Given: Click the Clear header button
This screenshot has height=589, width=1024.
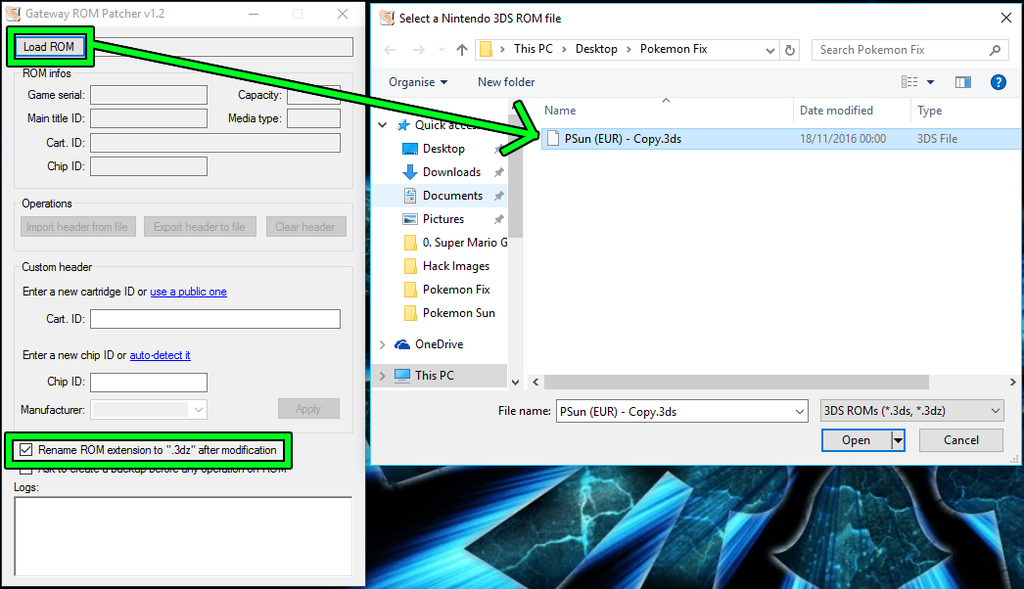Looking at the screenshot, I should [x=306, y=227].
